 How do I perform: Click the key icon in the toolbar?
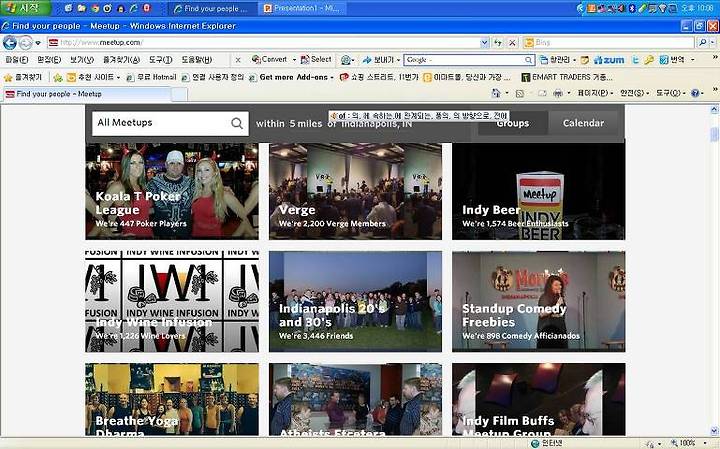[648, 60]
